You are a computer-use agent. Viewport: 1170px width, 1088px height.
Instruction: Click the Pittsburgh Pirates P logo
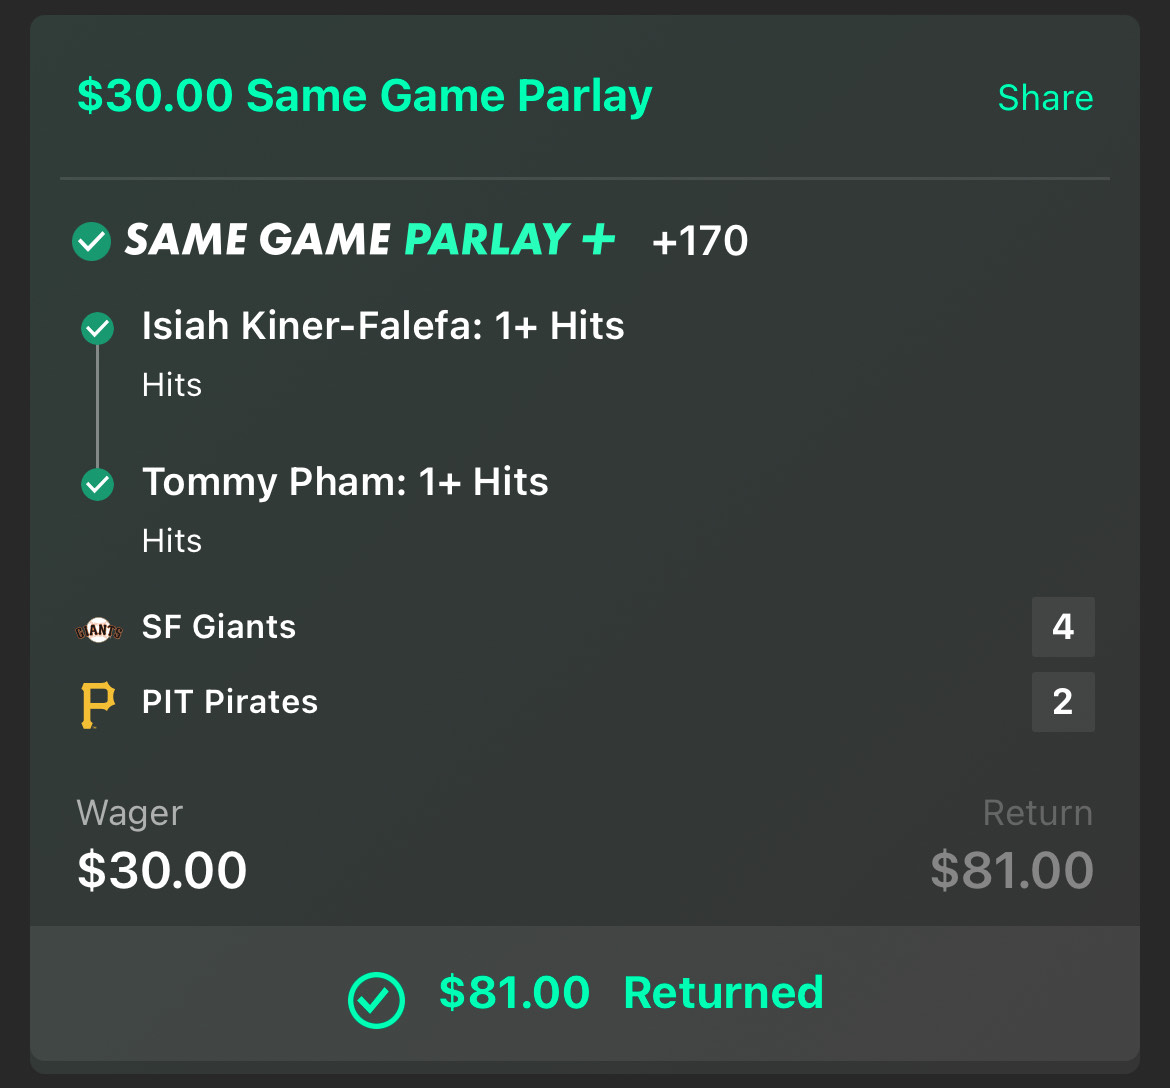pos(98,704)
